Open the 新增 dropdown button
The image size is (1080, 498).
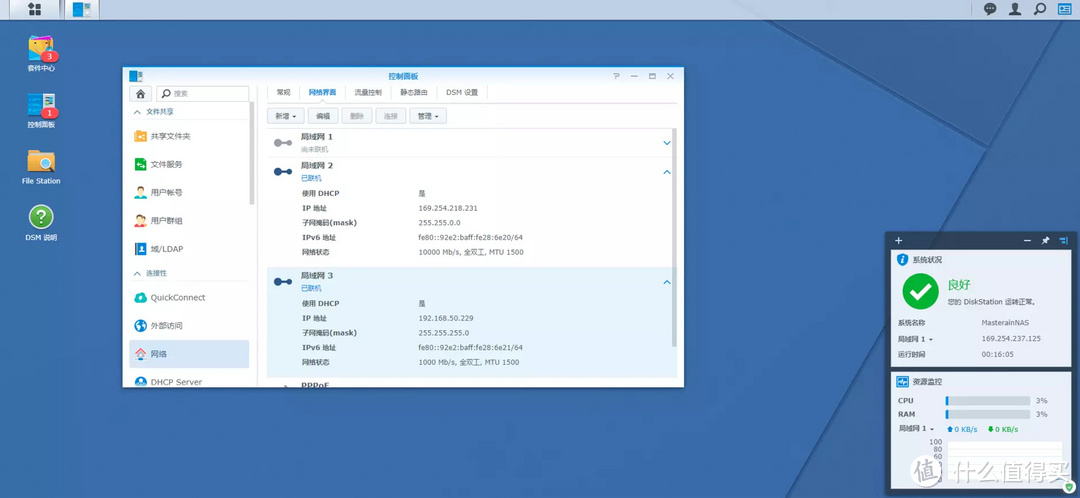point(285,116)
